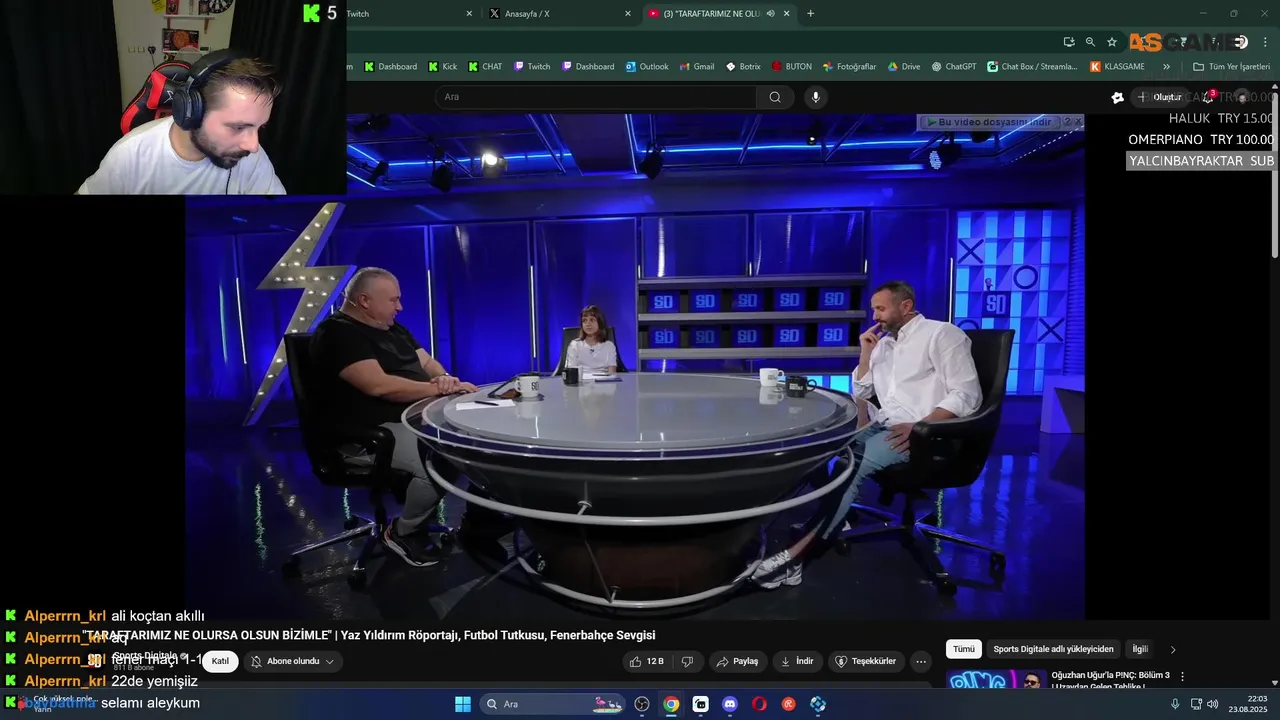
Task: Open the BUTON bookmark
Action: tap(792, 67)
